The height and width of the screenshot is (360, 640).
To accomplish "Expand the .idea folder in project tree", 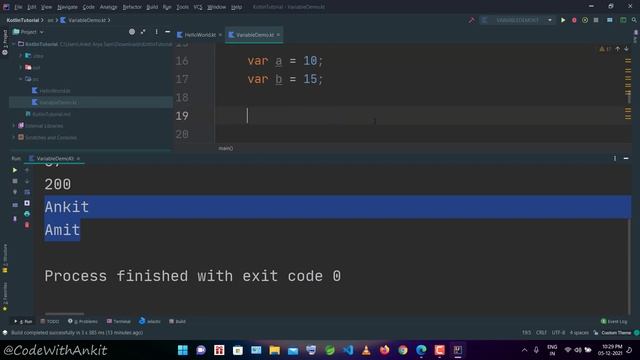I will click(x=21, y=56).
